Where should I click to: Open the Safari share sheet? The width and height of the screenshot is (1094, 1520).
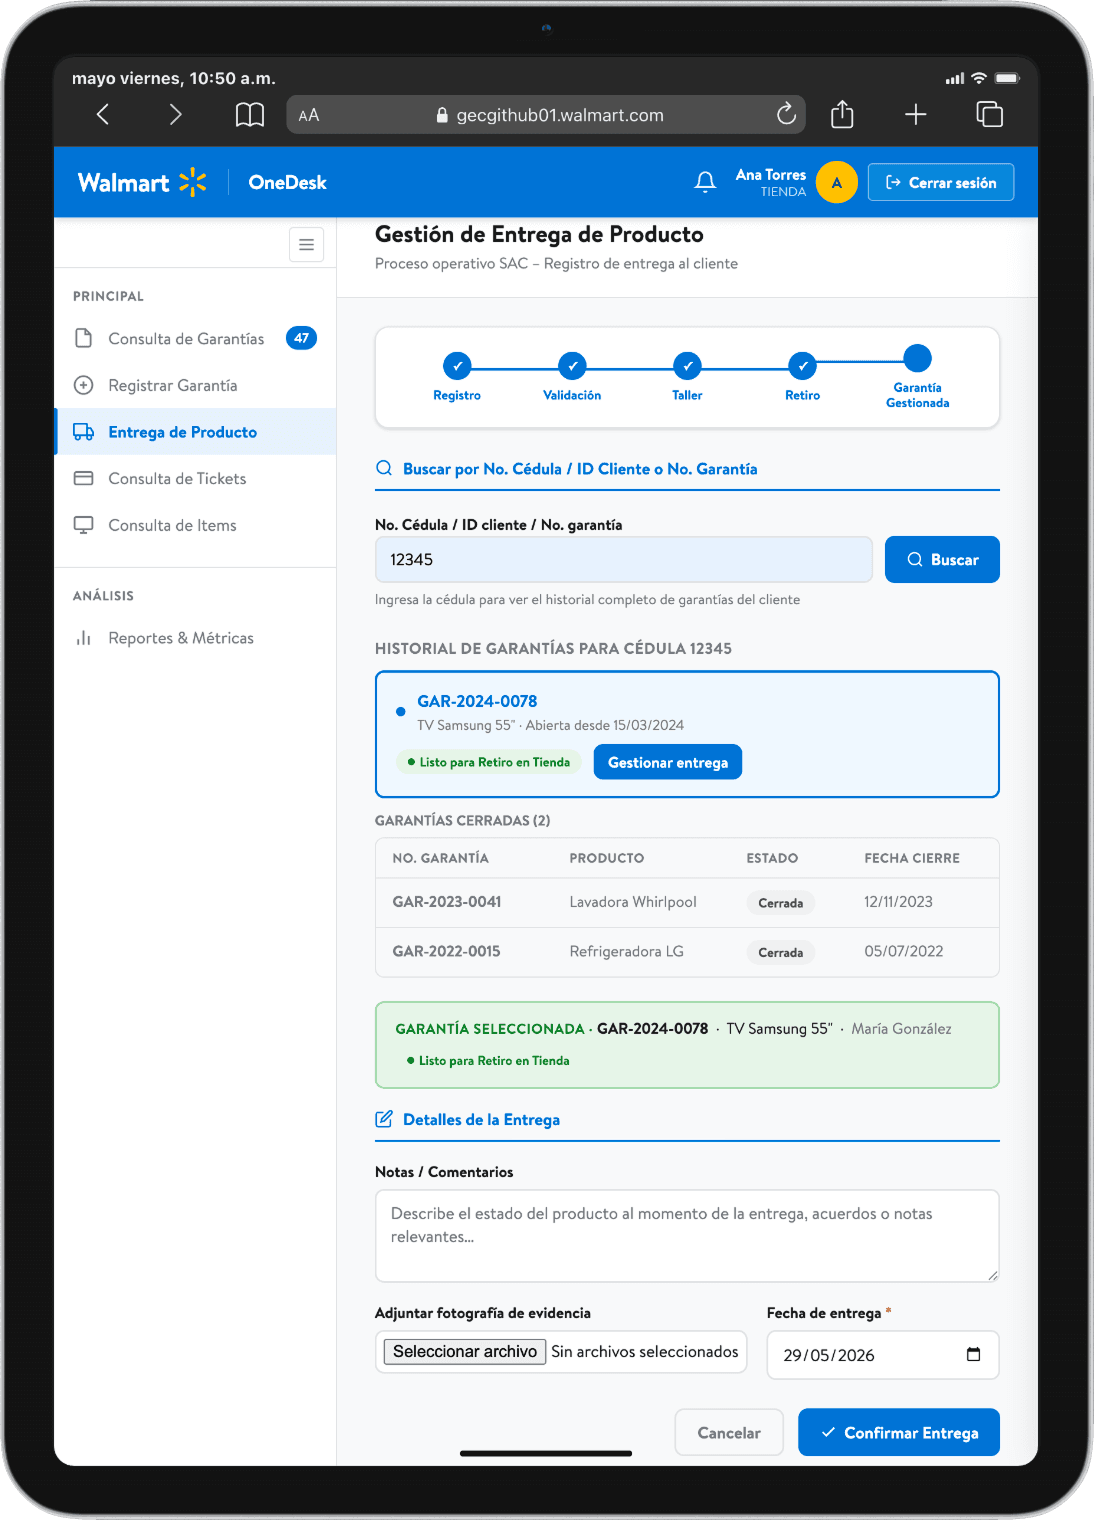[843, 114]
